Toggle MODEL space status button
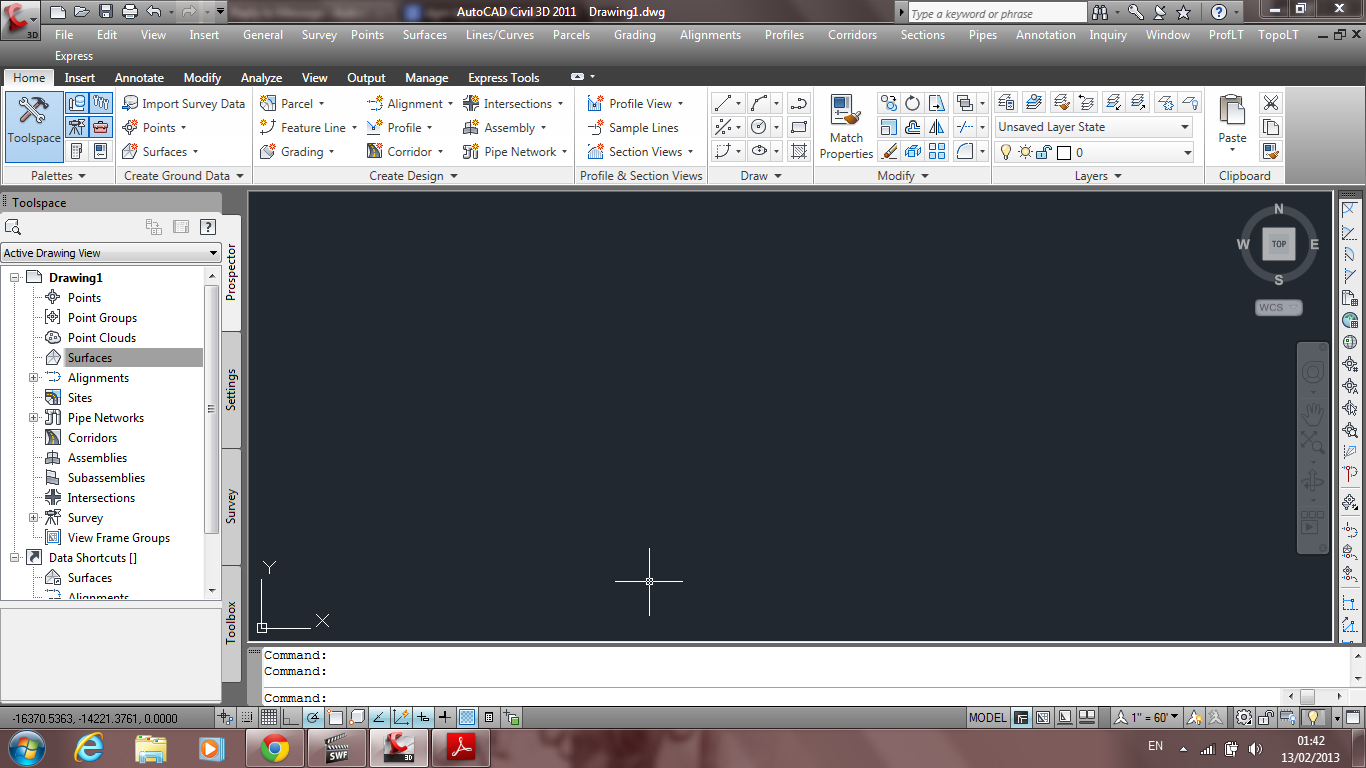1366x768 pixels. (988, 717)
